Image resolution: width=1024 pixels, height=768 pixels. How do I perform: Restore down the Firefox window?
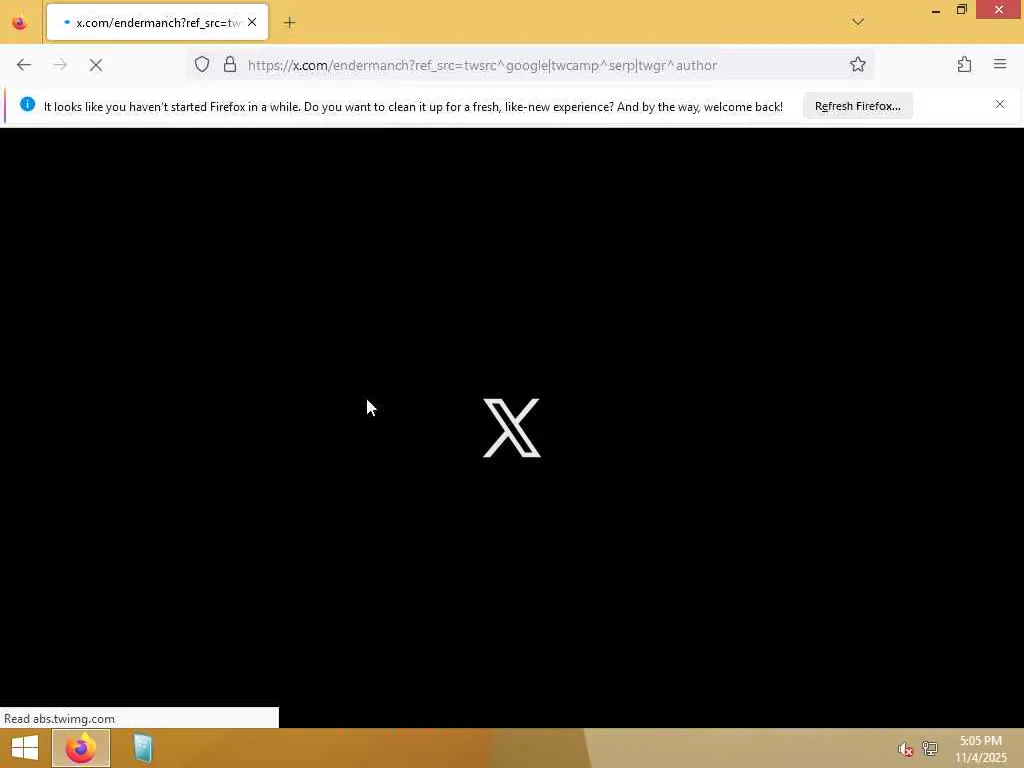pyautogui.click(x=961, y=10)
